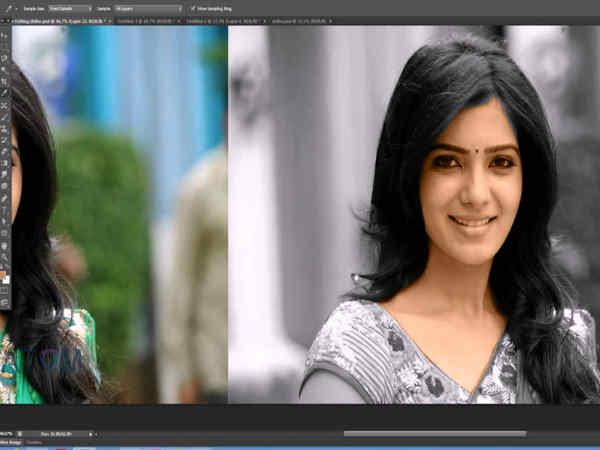Open the Mini Bridge panel tab
The image size is (600, 450).
click(x=10, y=442)
